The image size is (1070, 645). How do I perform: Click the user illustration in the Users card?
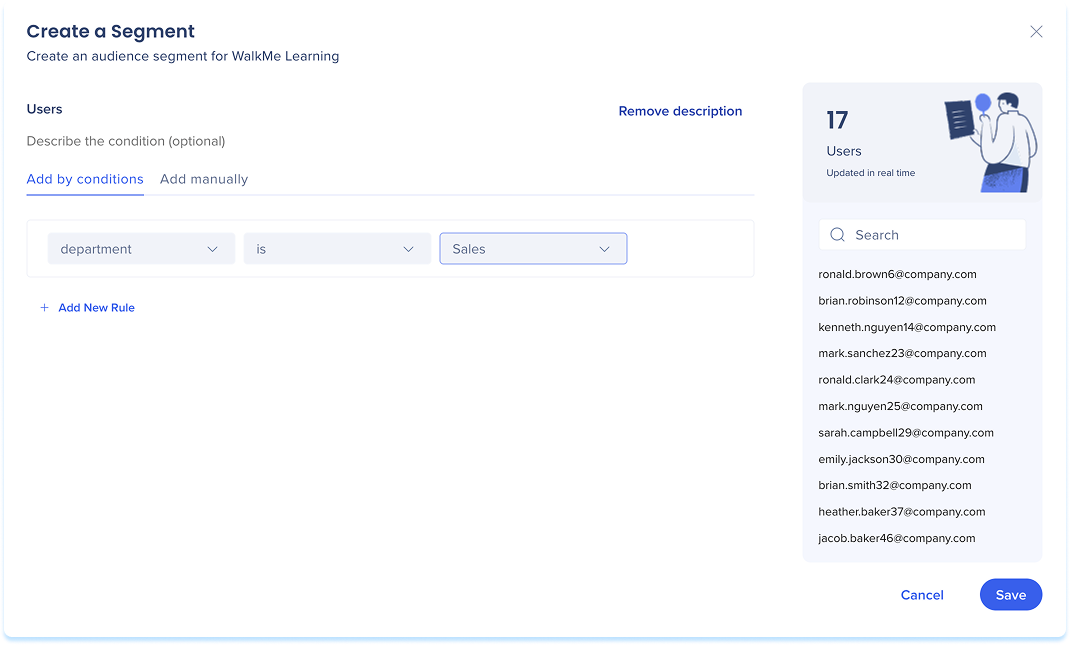coord(990,140)
